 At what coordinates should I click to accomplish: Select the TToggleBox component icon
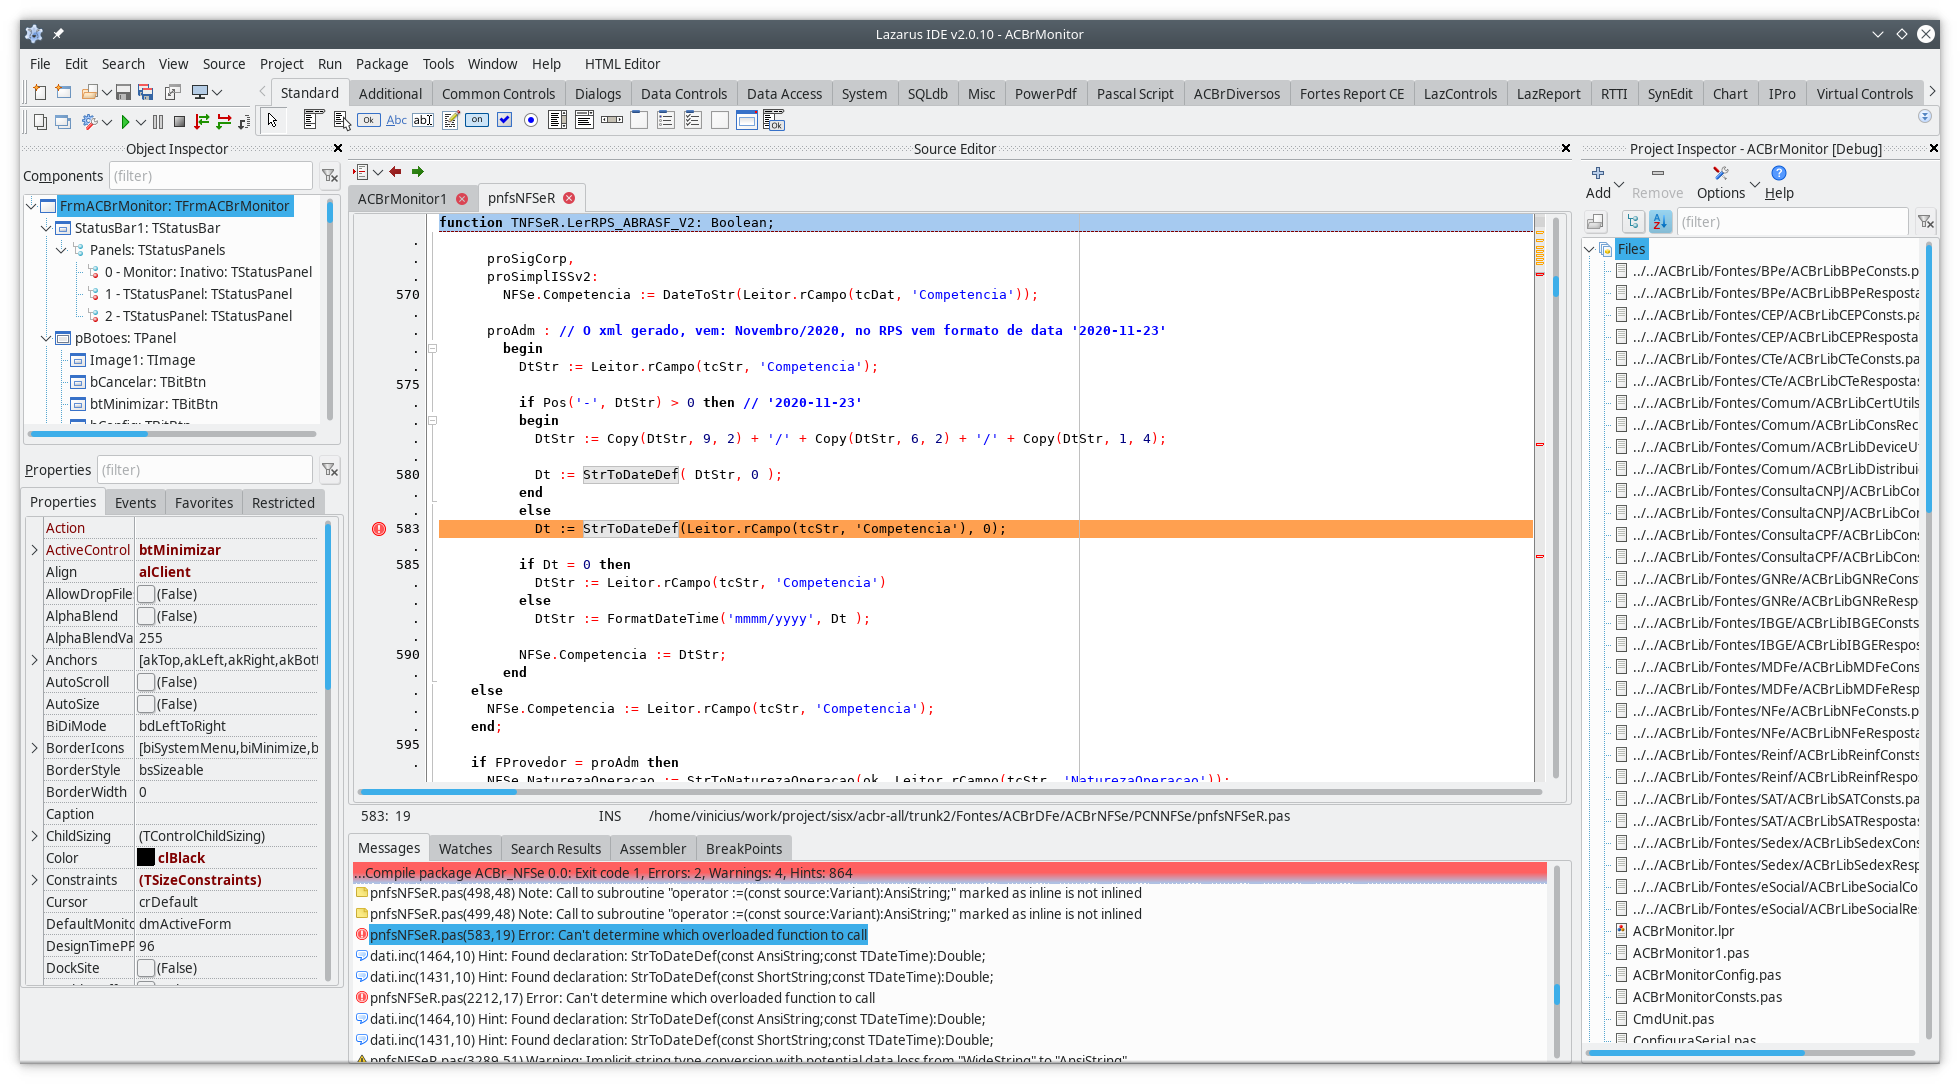pos(477,120)
